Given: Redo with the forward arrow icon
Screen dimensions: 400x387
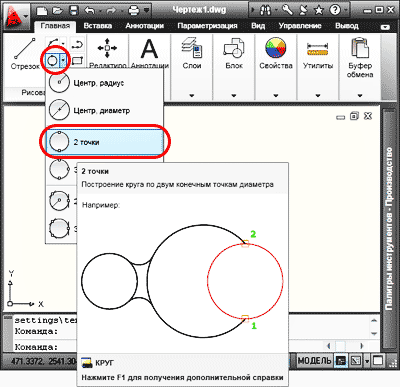Looking at the screenshot, I should [111, 11].
